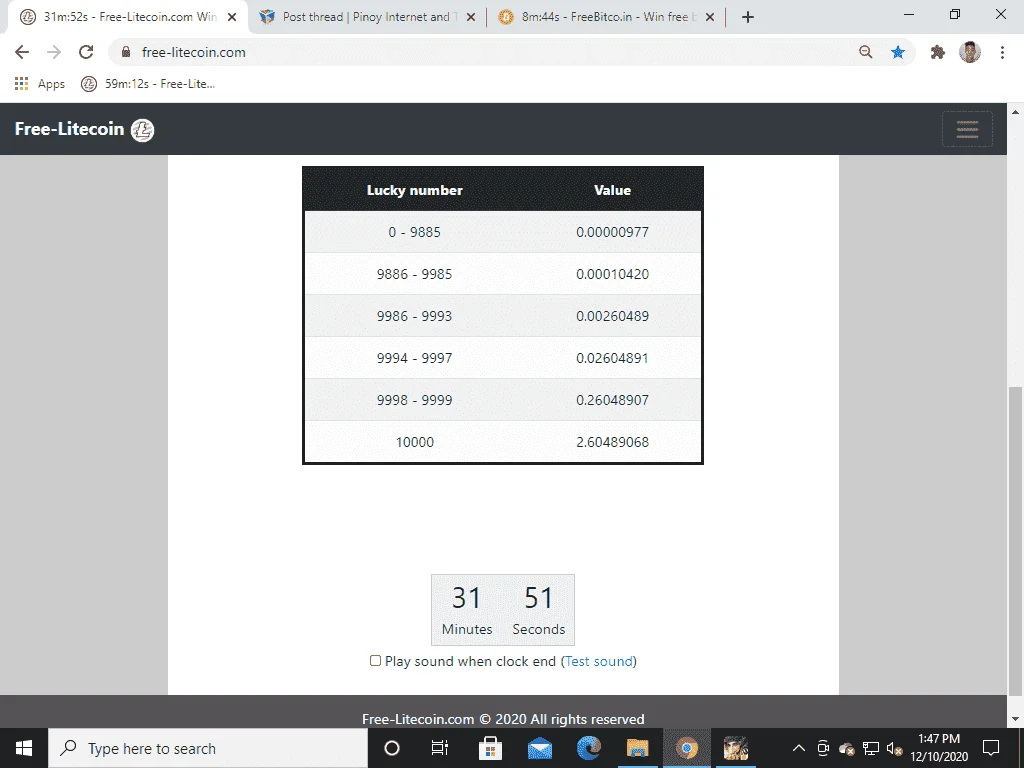Screen dimensions: 1024x768
Task: Click the Chrome taskbar icon
Action: pos(686,748)
